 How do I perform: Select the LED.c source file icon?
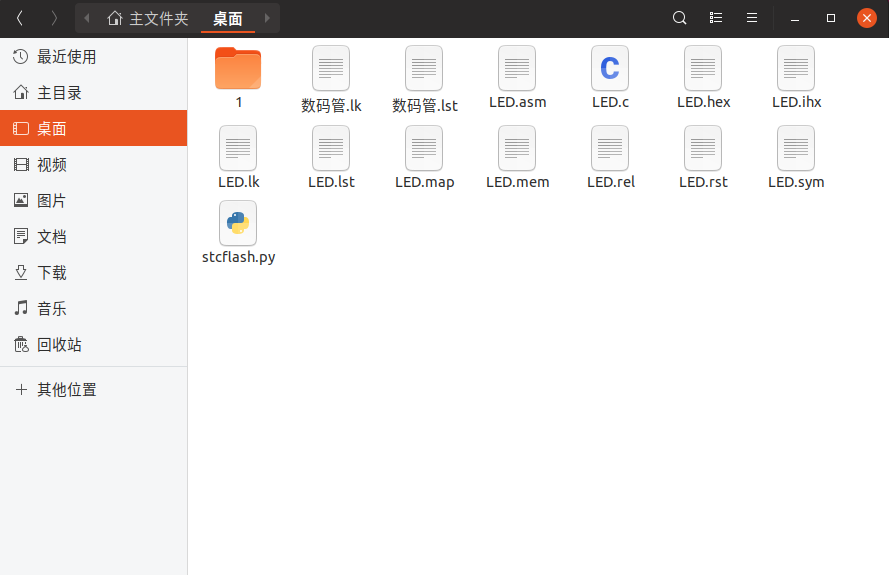tap(610, 69)
